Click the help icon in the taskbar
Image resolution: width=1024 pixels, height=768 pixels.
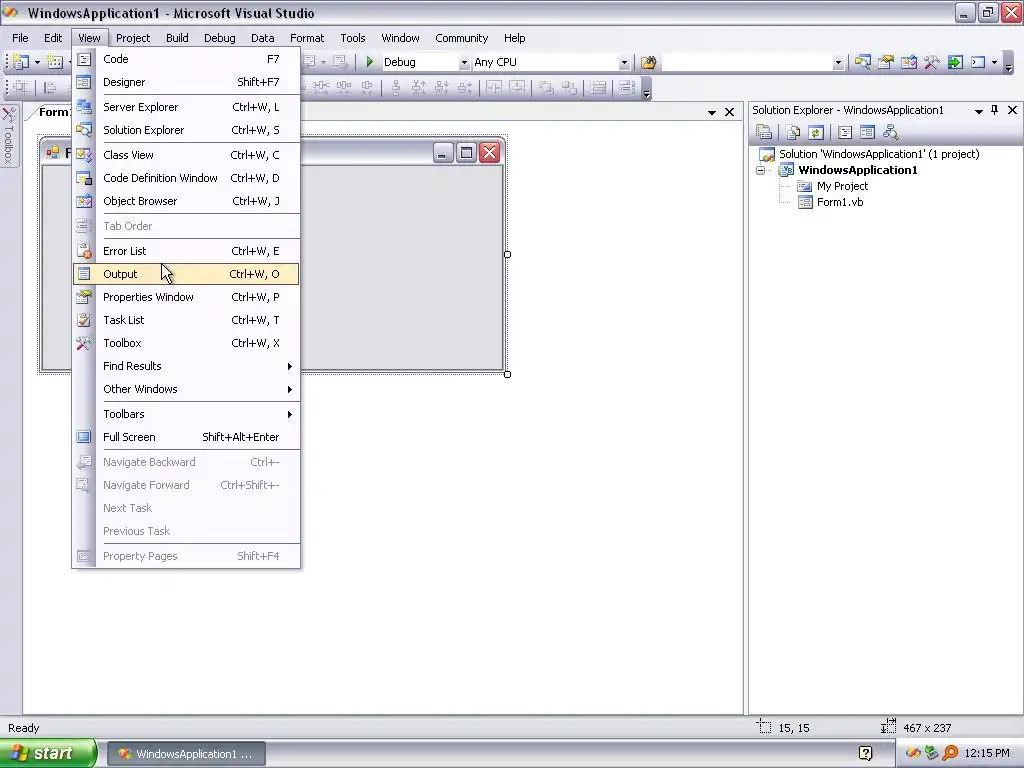[x=865, y=754]
